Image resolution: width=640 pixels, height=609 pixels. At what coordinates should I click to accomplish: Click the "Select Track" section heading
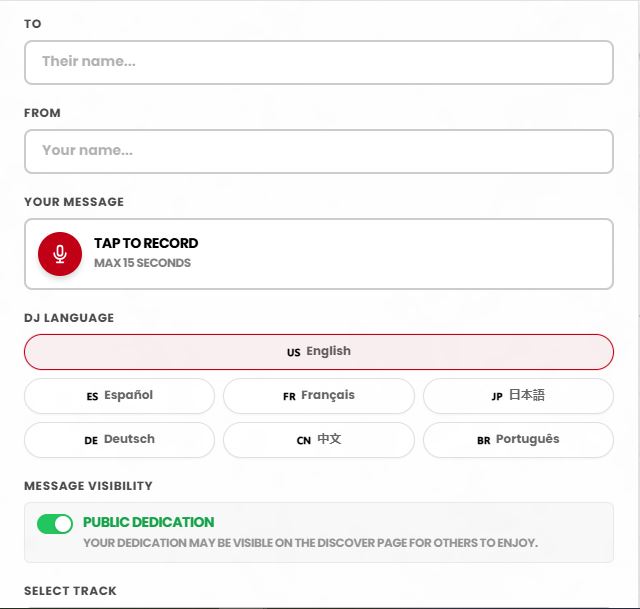(70, 591)
